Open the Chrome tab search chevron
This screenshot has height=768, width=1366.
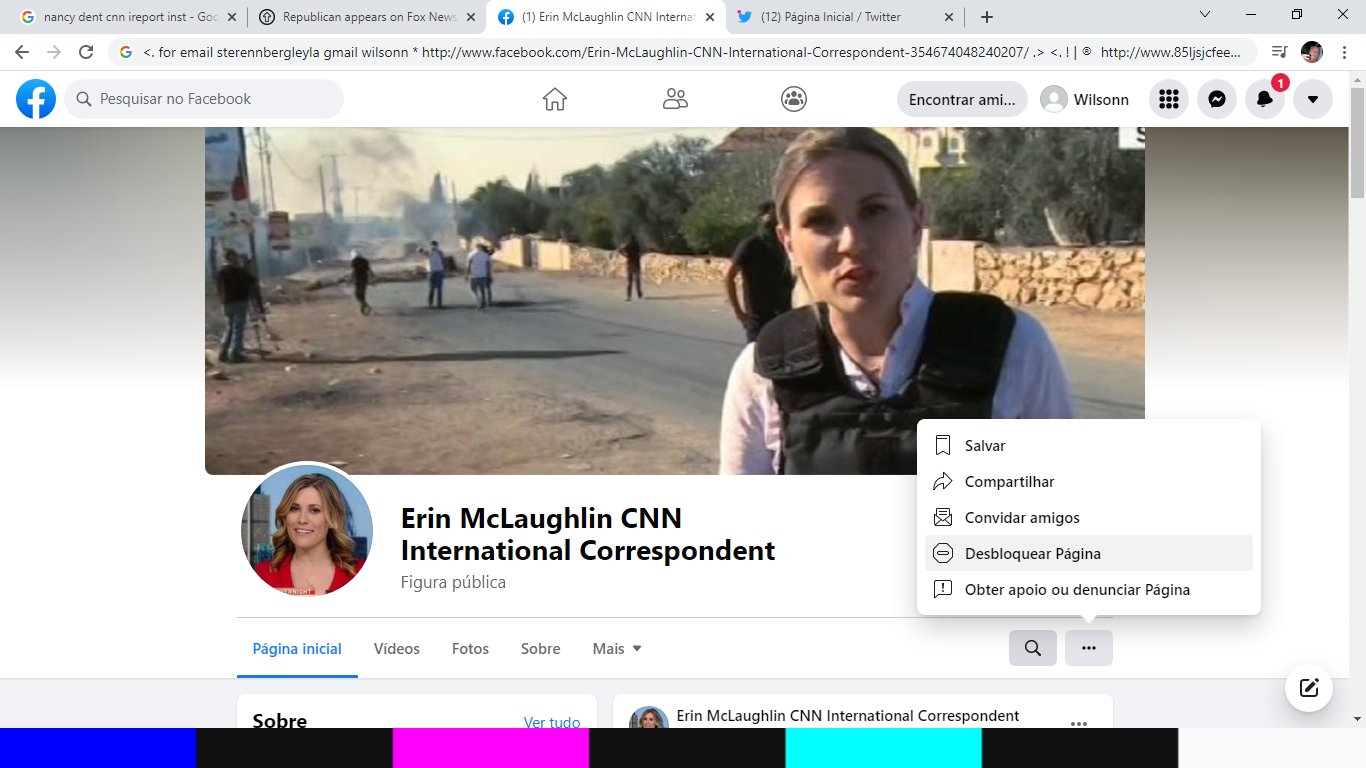[1205, 15]
